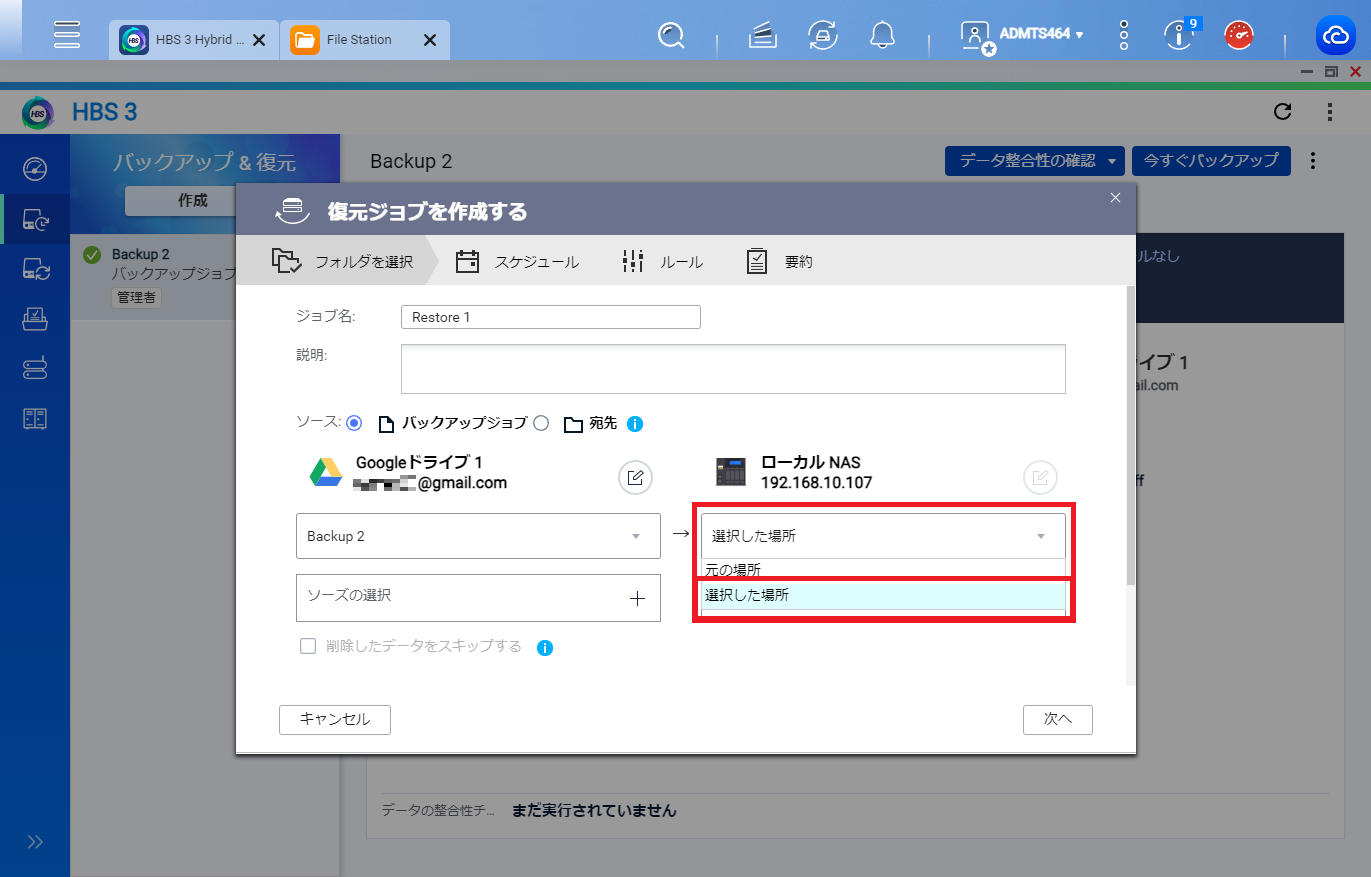Click the ジョブ名 Restore 1 field
The image size is (1371, 877).
pyautogui.click(x=550, y=317)
